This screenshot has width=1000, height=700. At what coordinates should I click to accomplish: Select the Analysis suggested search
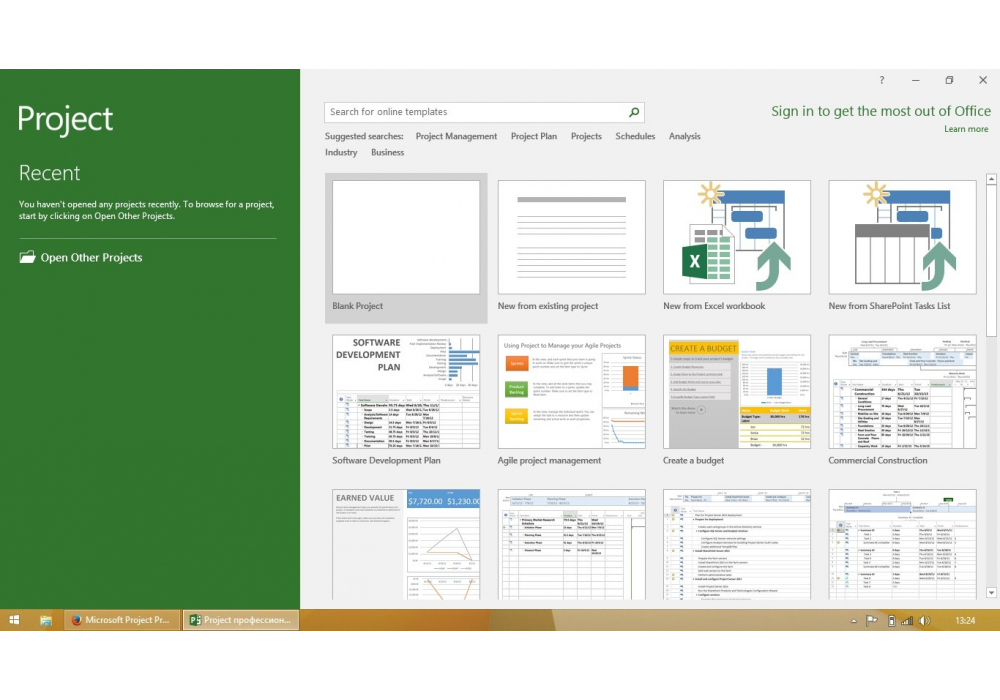tap(684, 136)
